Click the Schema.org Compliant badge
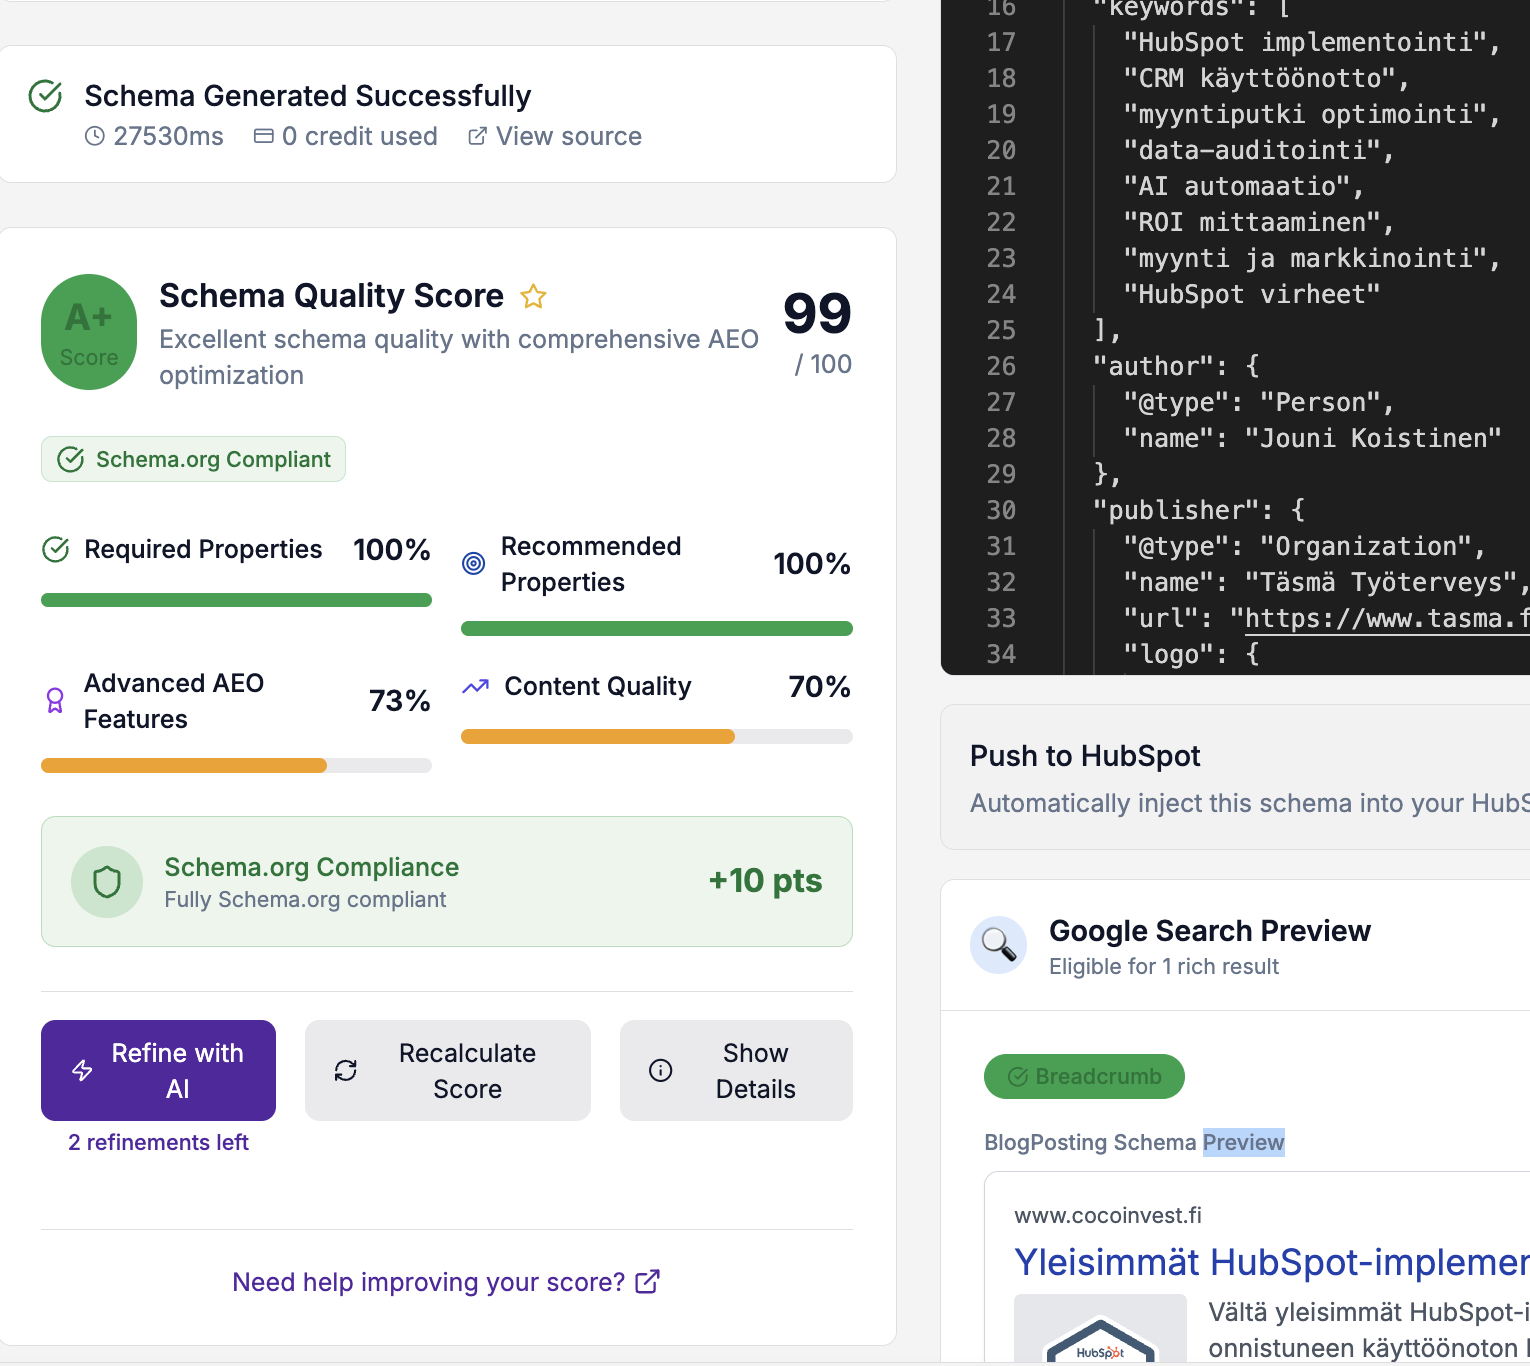 click(x=194, y=460)
